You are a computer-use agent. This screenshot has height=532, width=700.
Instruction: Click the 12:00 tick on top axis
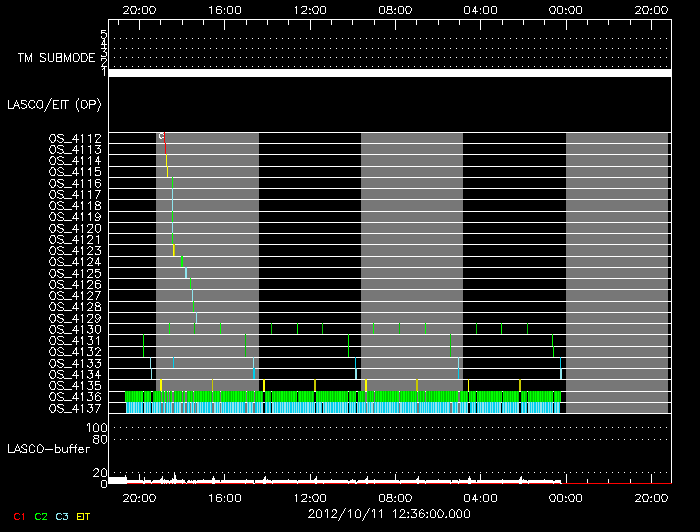311,8
